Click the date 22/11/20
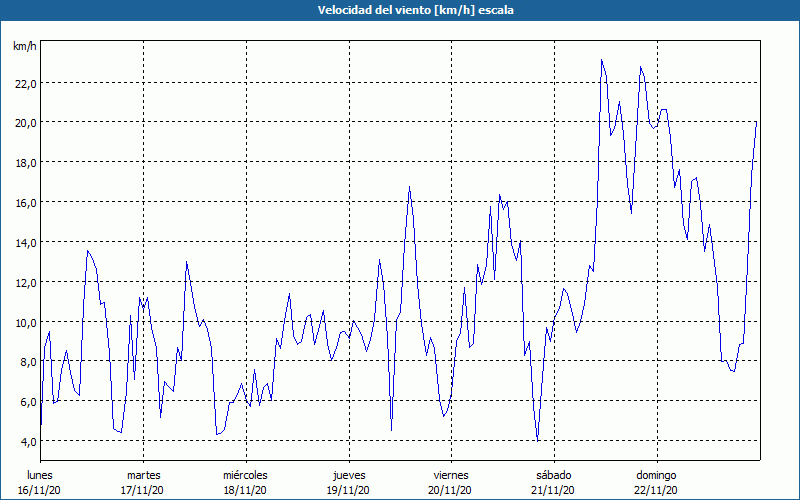This screenshot has height=500, width=800. tap(656, 490)
